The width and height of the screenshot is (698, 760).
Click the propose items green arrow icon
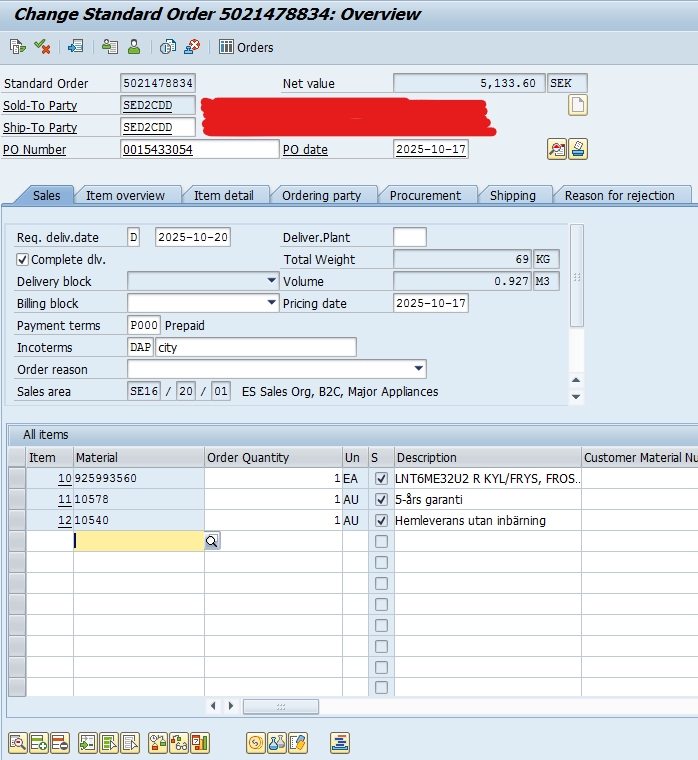88,743
